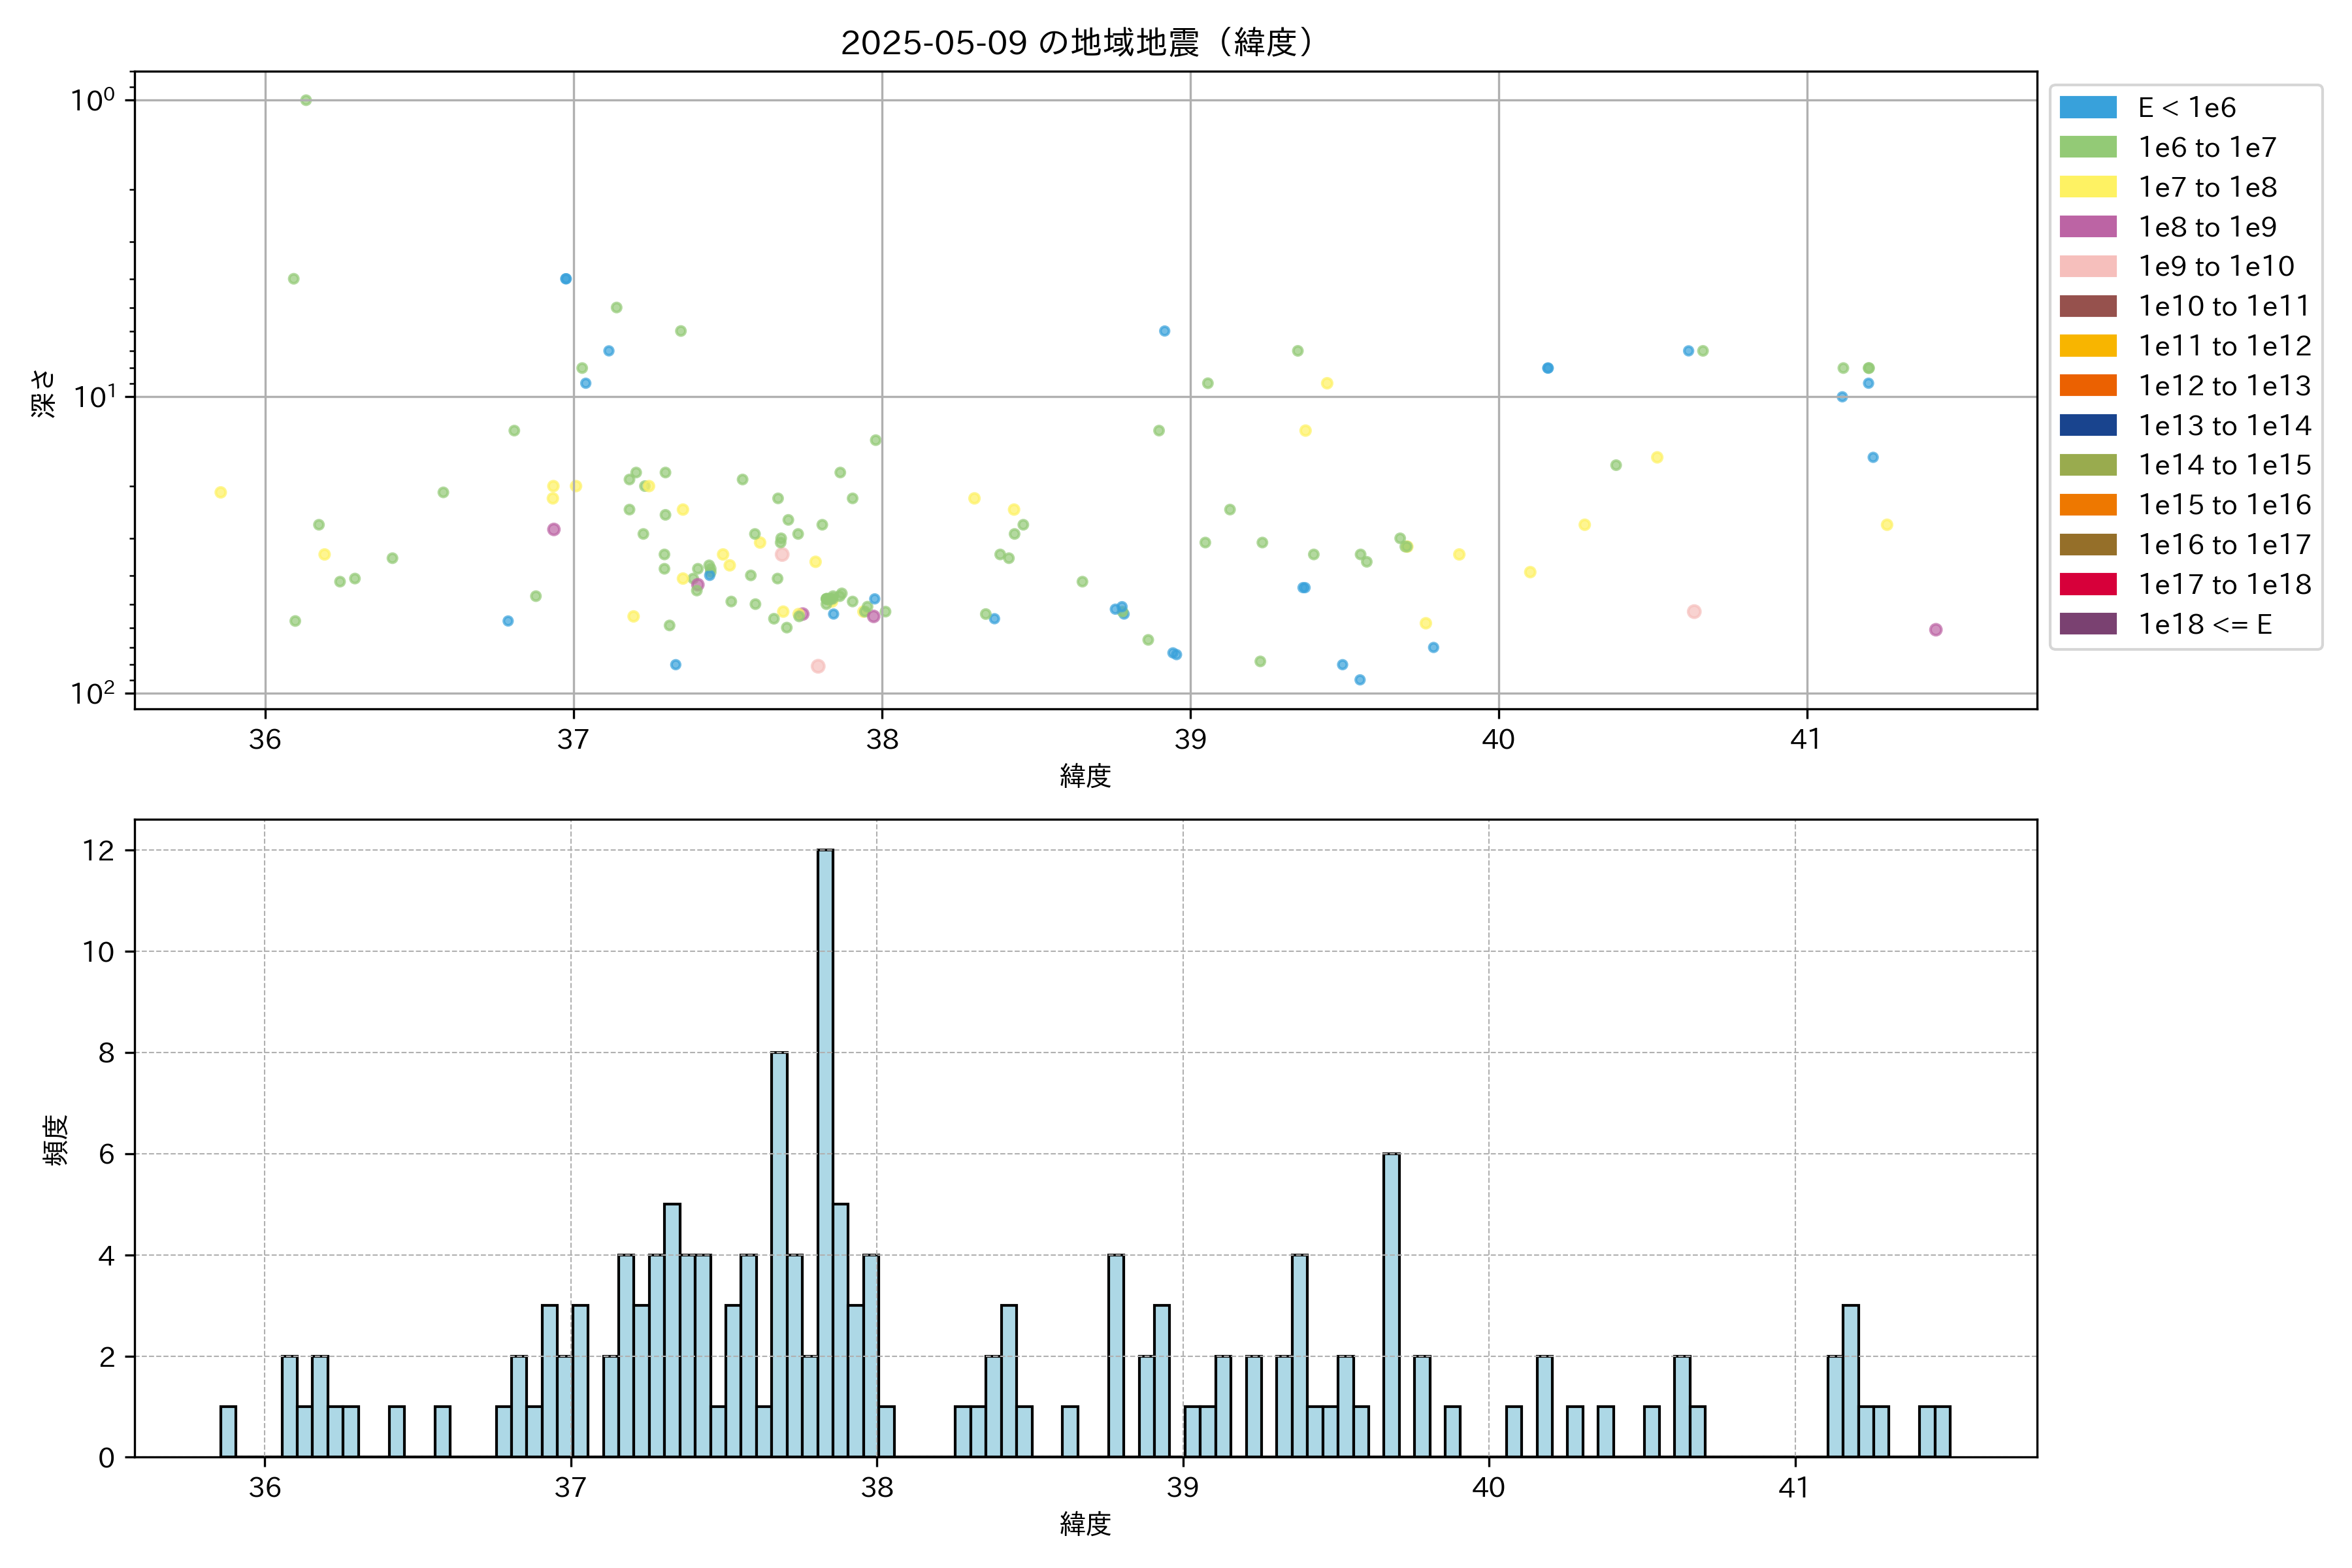Click the histogram bar reaching frequency 8

[x=779, y=1254]
